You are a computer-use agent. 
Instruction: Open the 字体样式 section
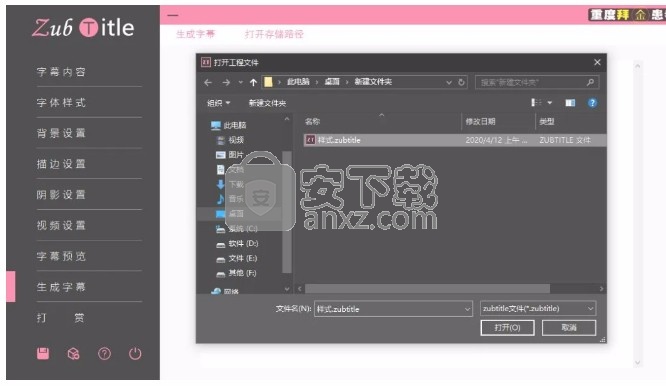click(61, 102)
